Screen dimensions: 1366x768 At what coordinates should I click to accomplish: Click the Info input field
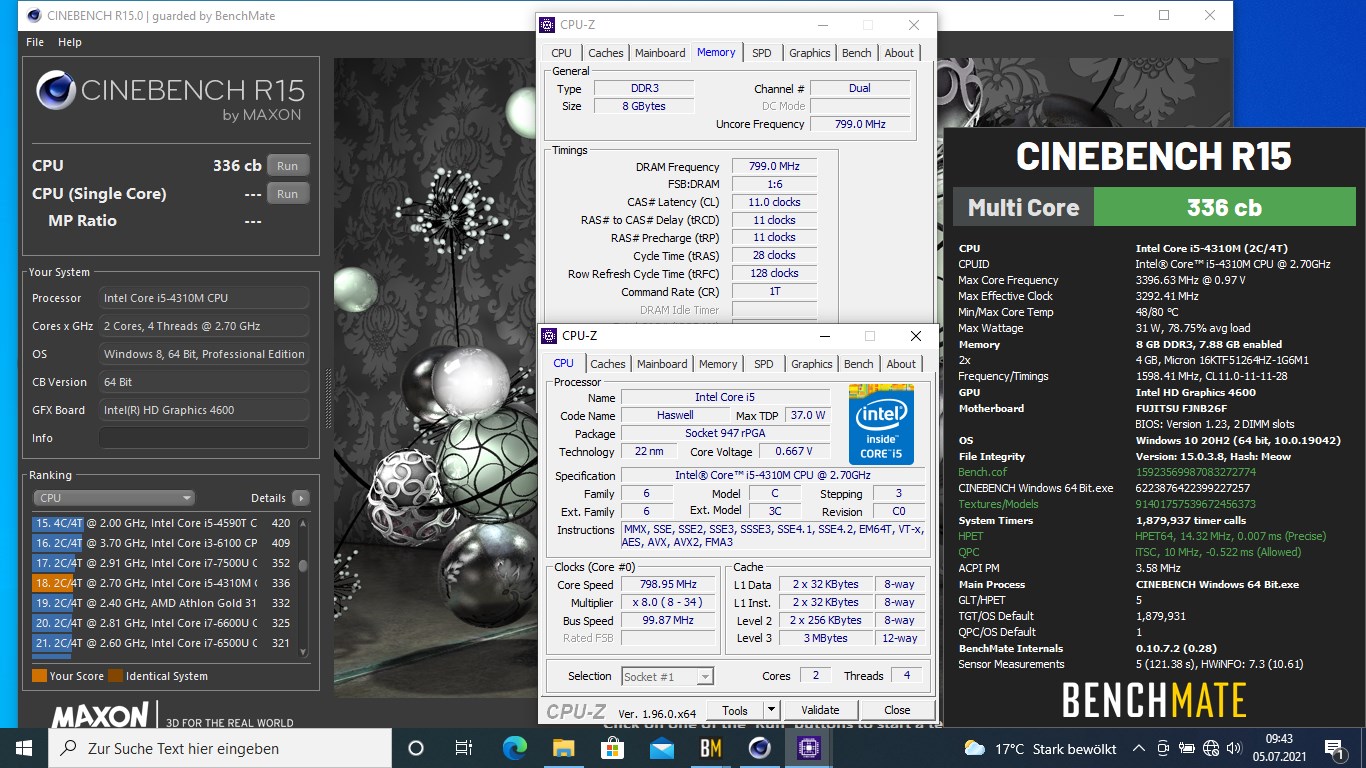tap(204, 438)
